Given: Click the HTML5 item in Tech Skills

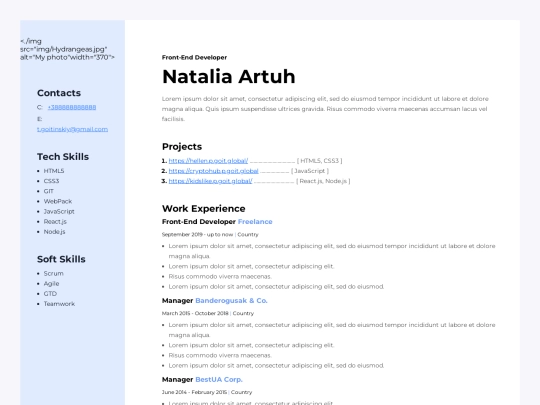Looking at the screenshot, I should pyautogui.click(x=54, y=171).
